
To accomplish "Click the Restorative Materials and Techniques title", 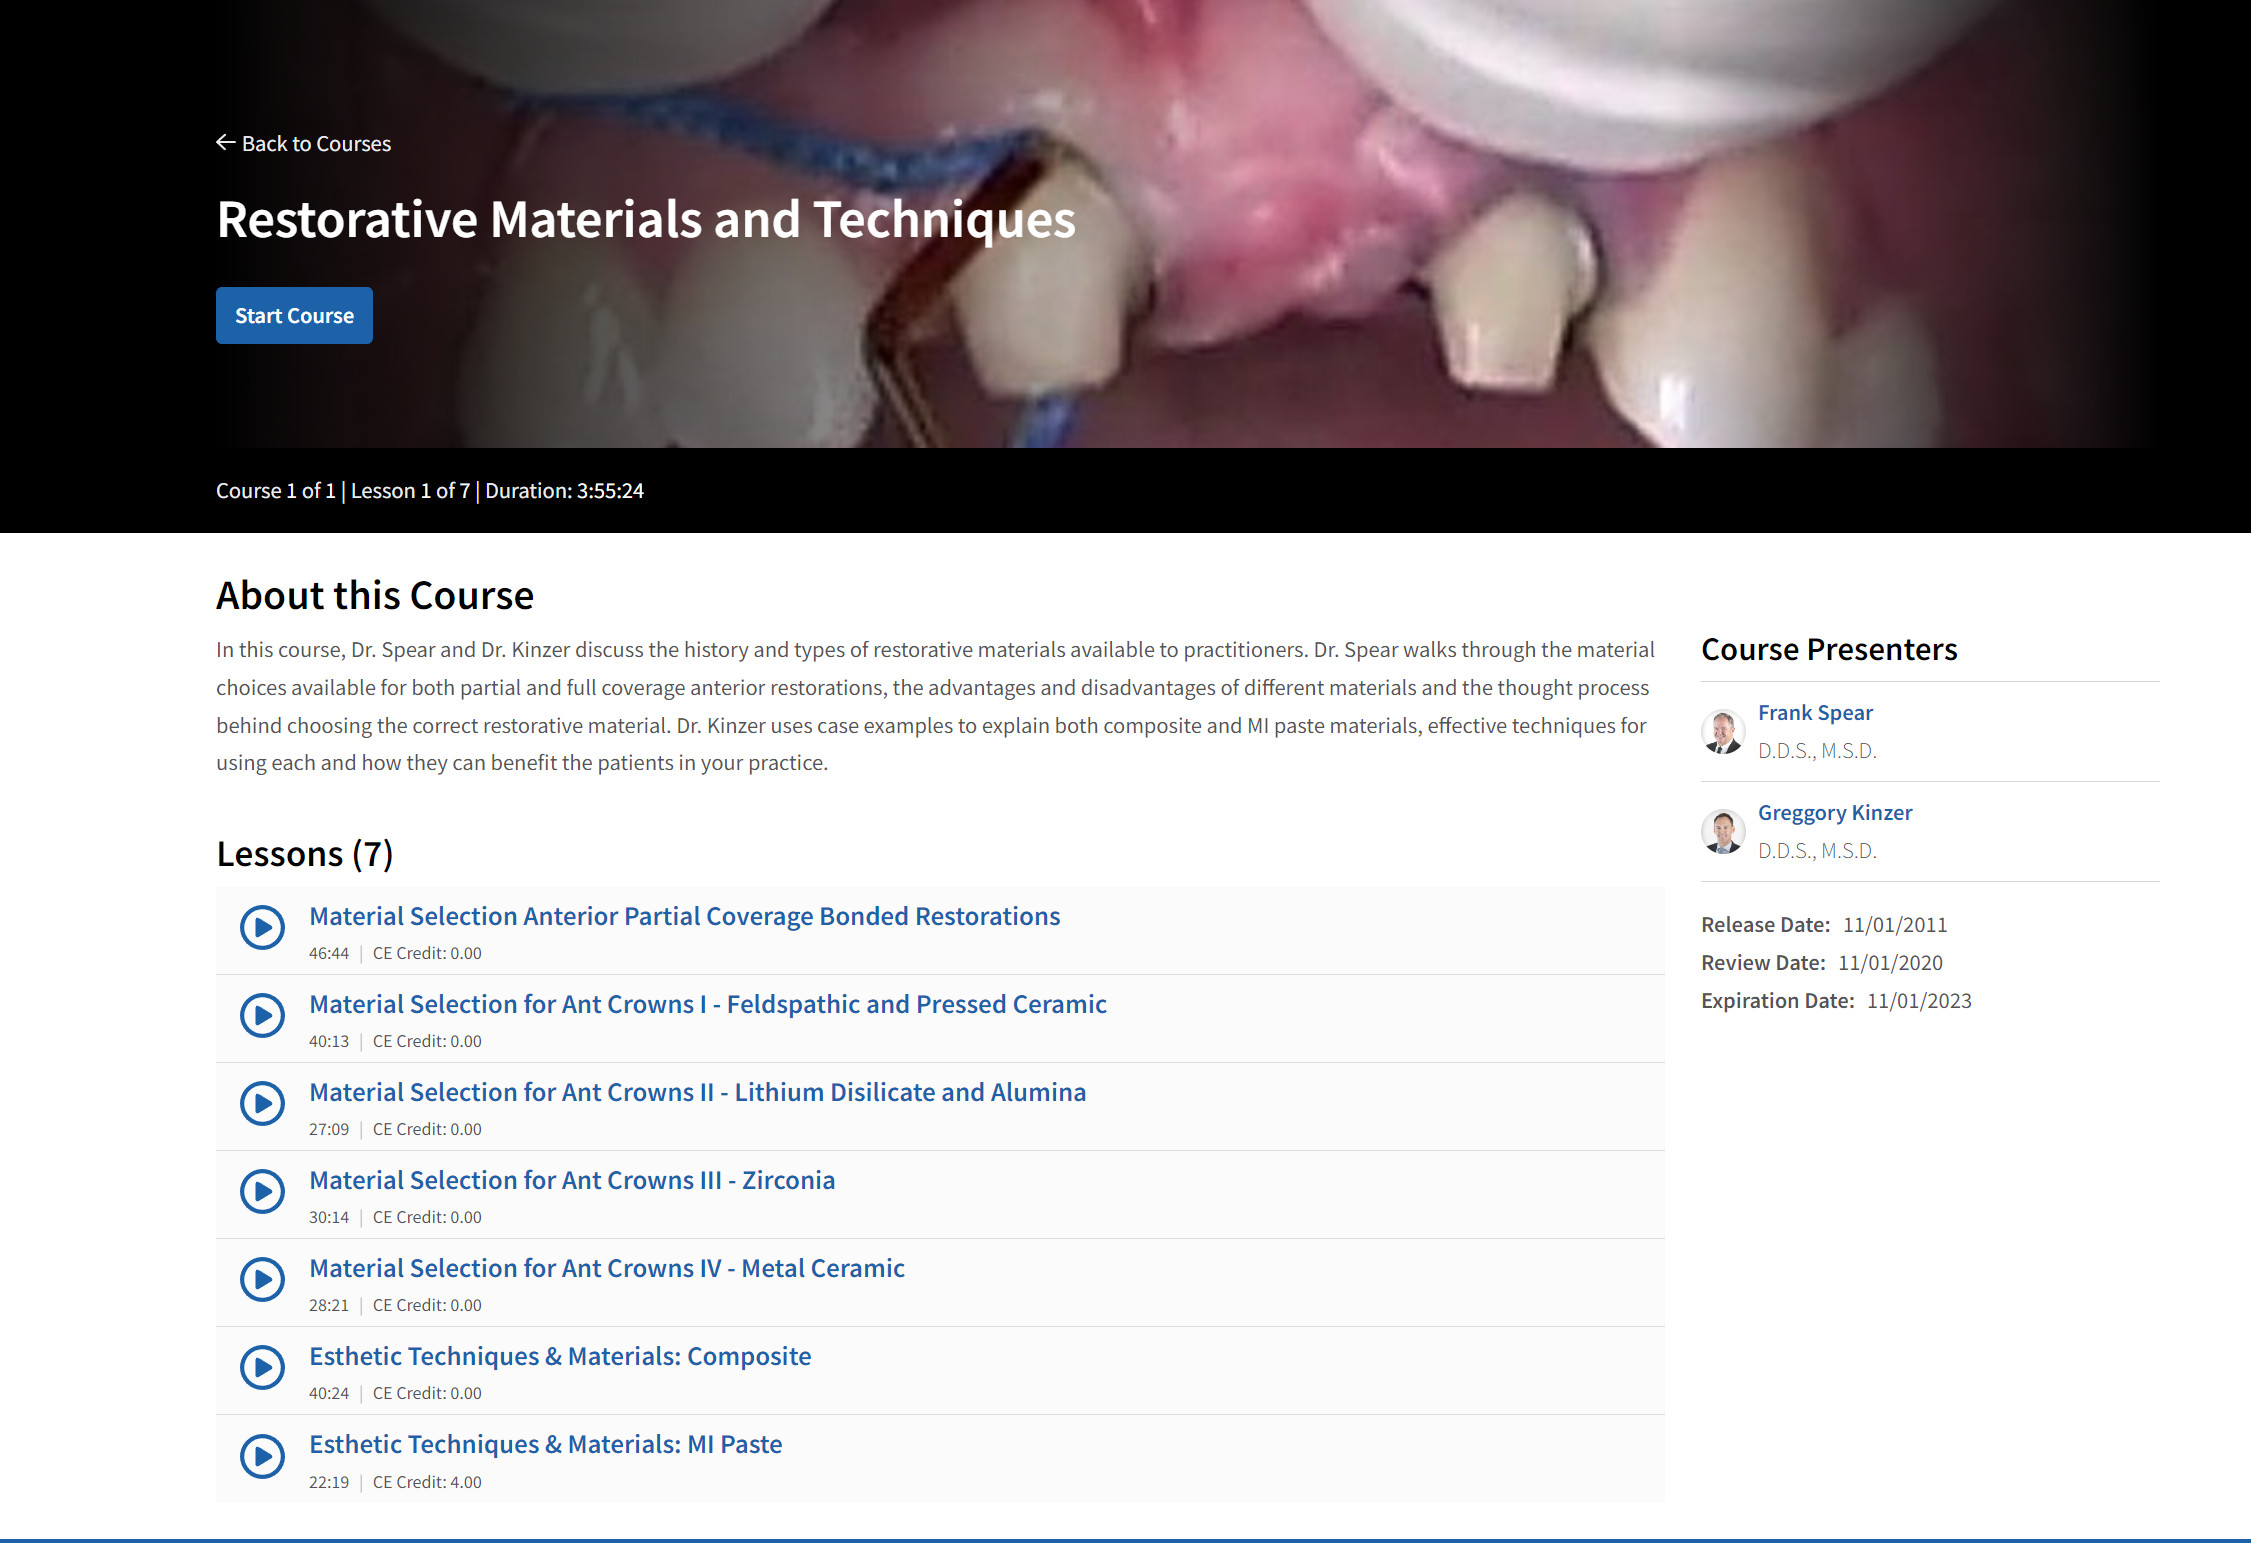I will click(646, 220).
